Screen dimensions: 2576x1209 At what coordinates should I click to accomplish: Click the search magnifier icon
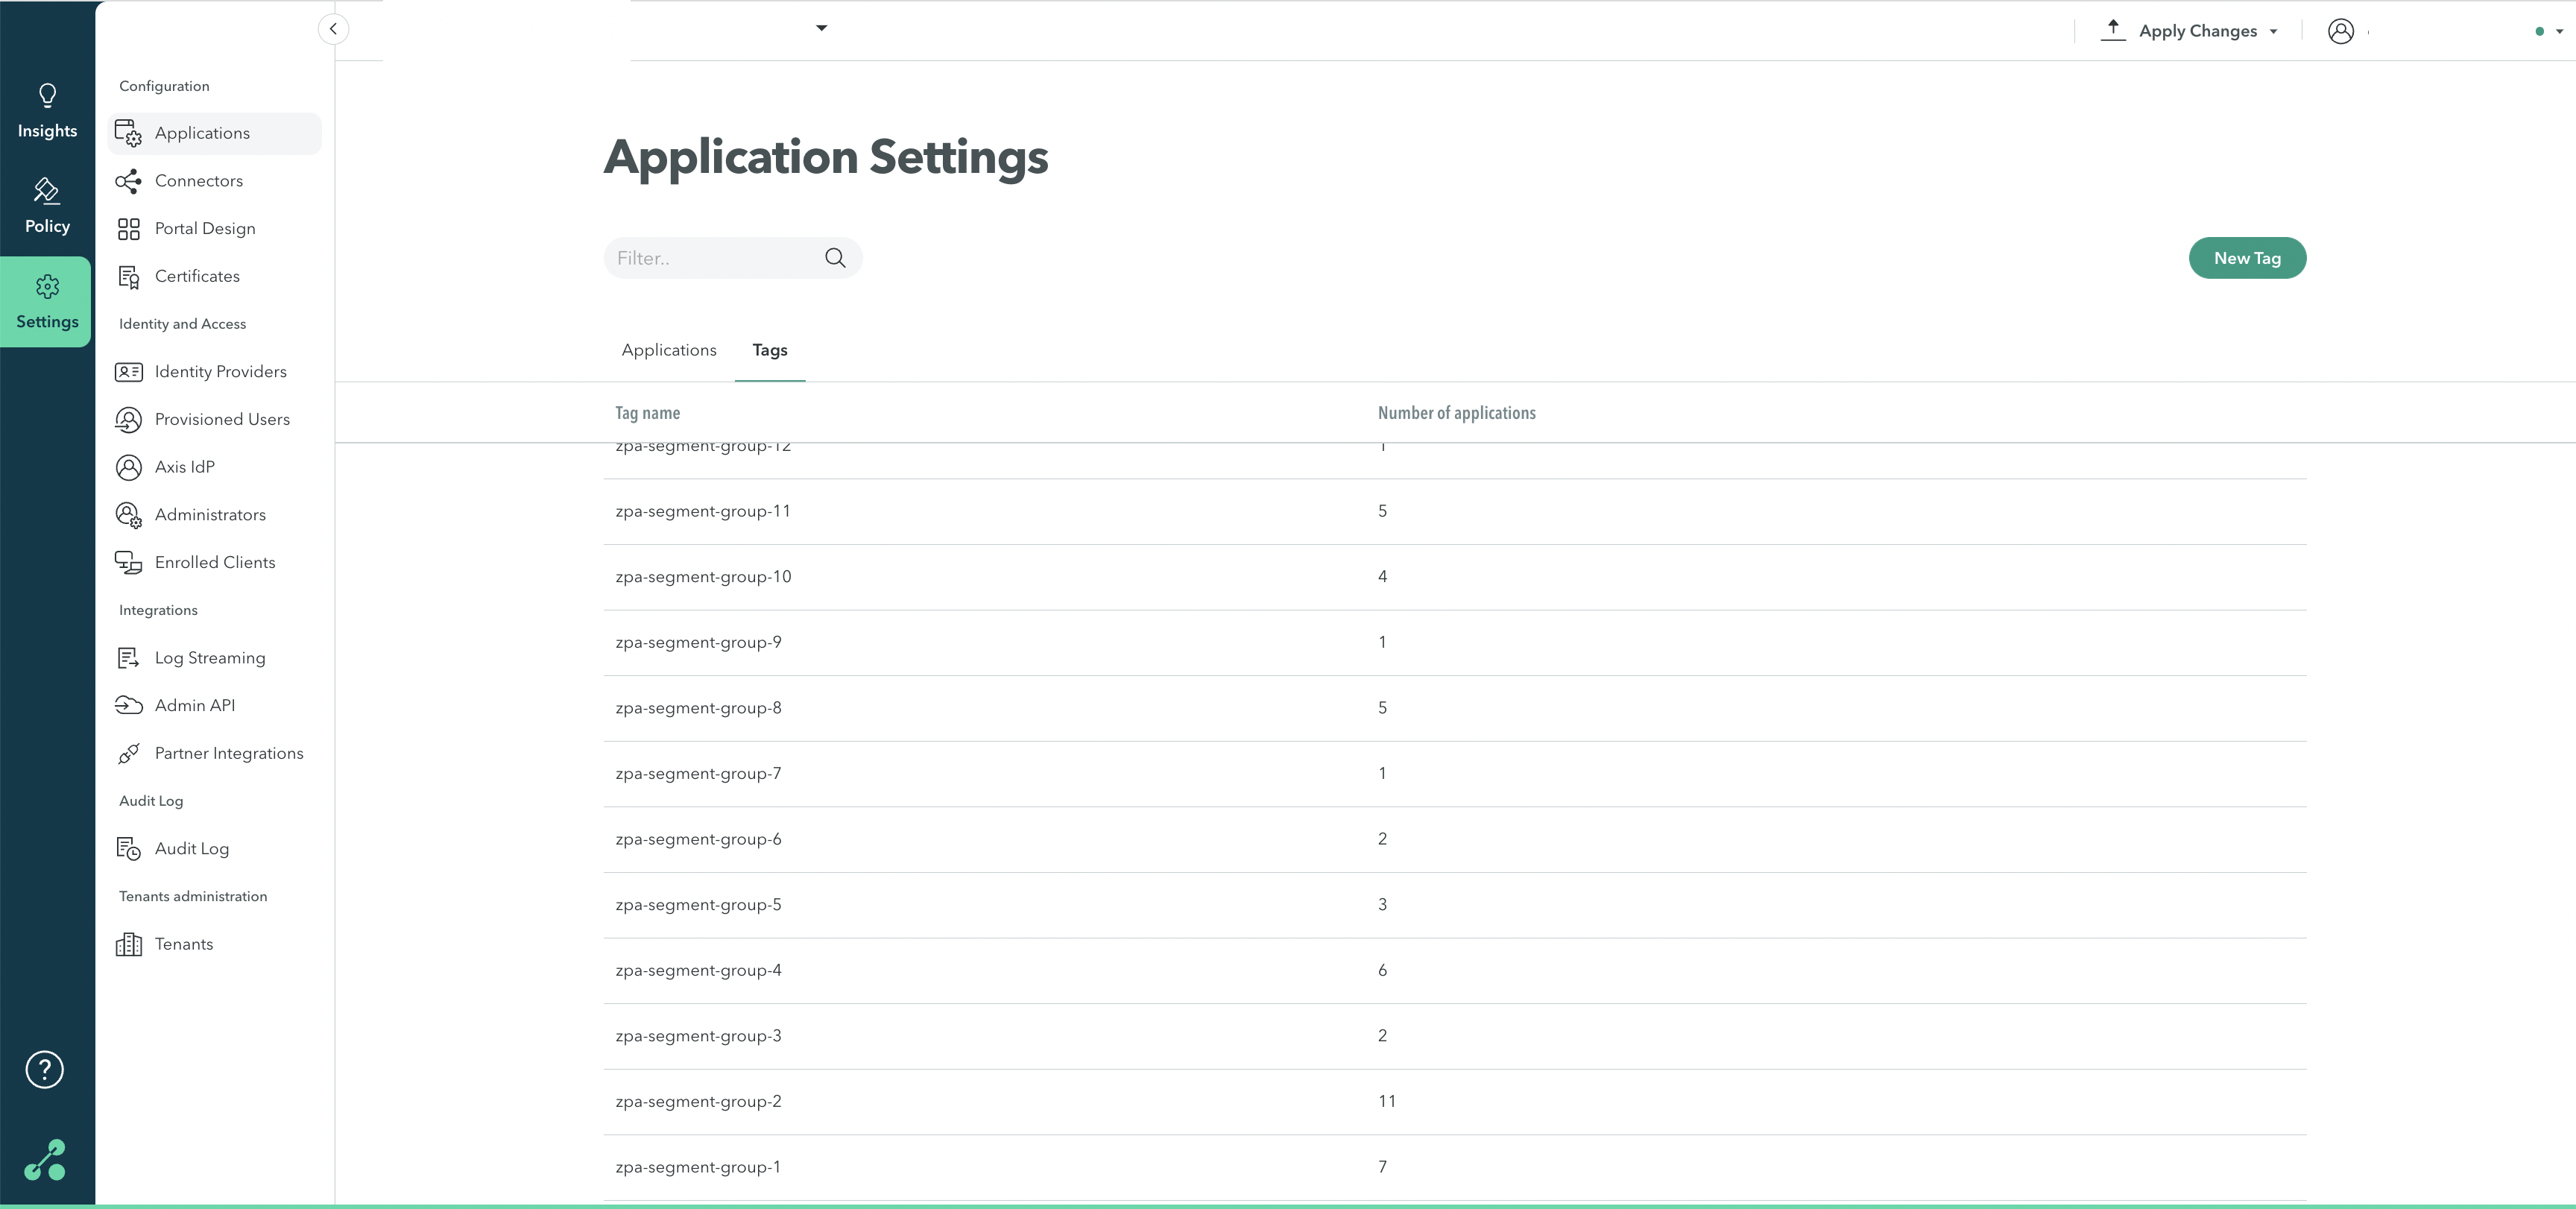(835, 258)
